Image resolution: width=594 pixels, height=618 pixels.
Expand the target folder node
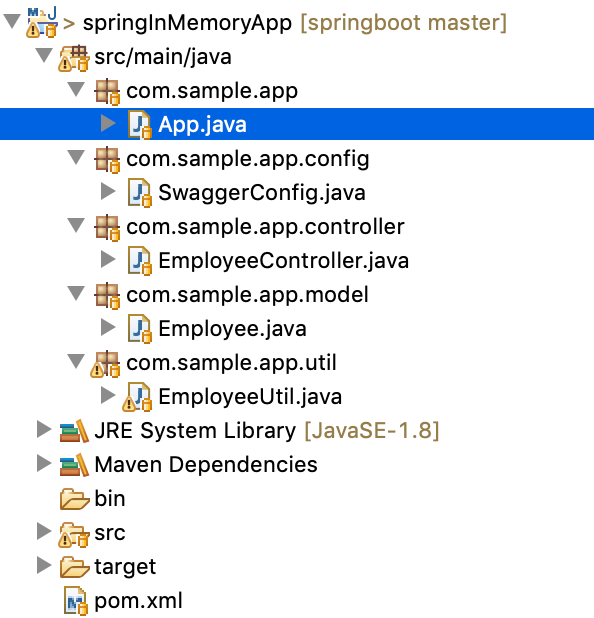tap(44, 565)
